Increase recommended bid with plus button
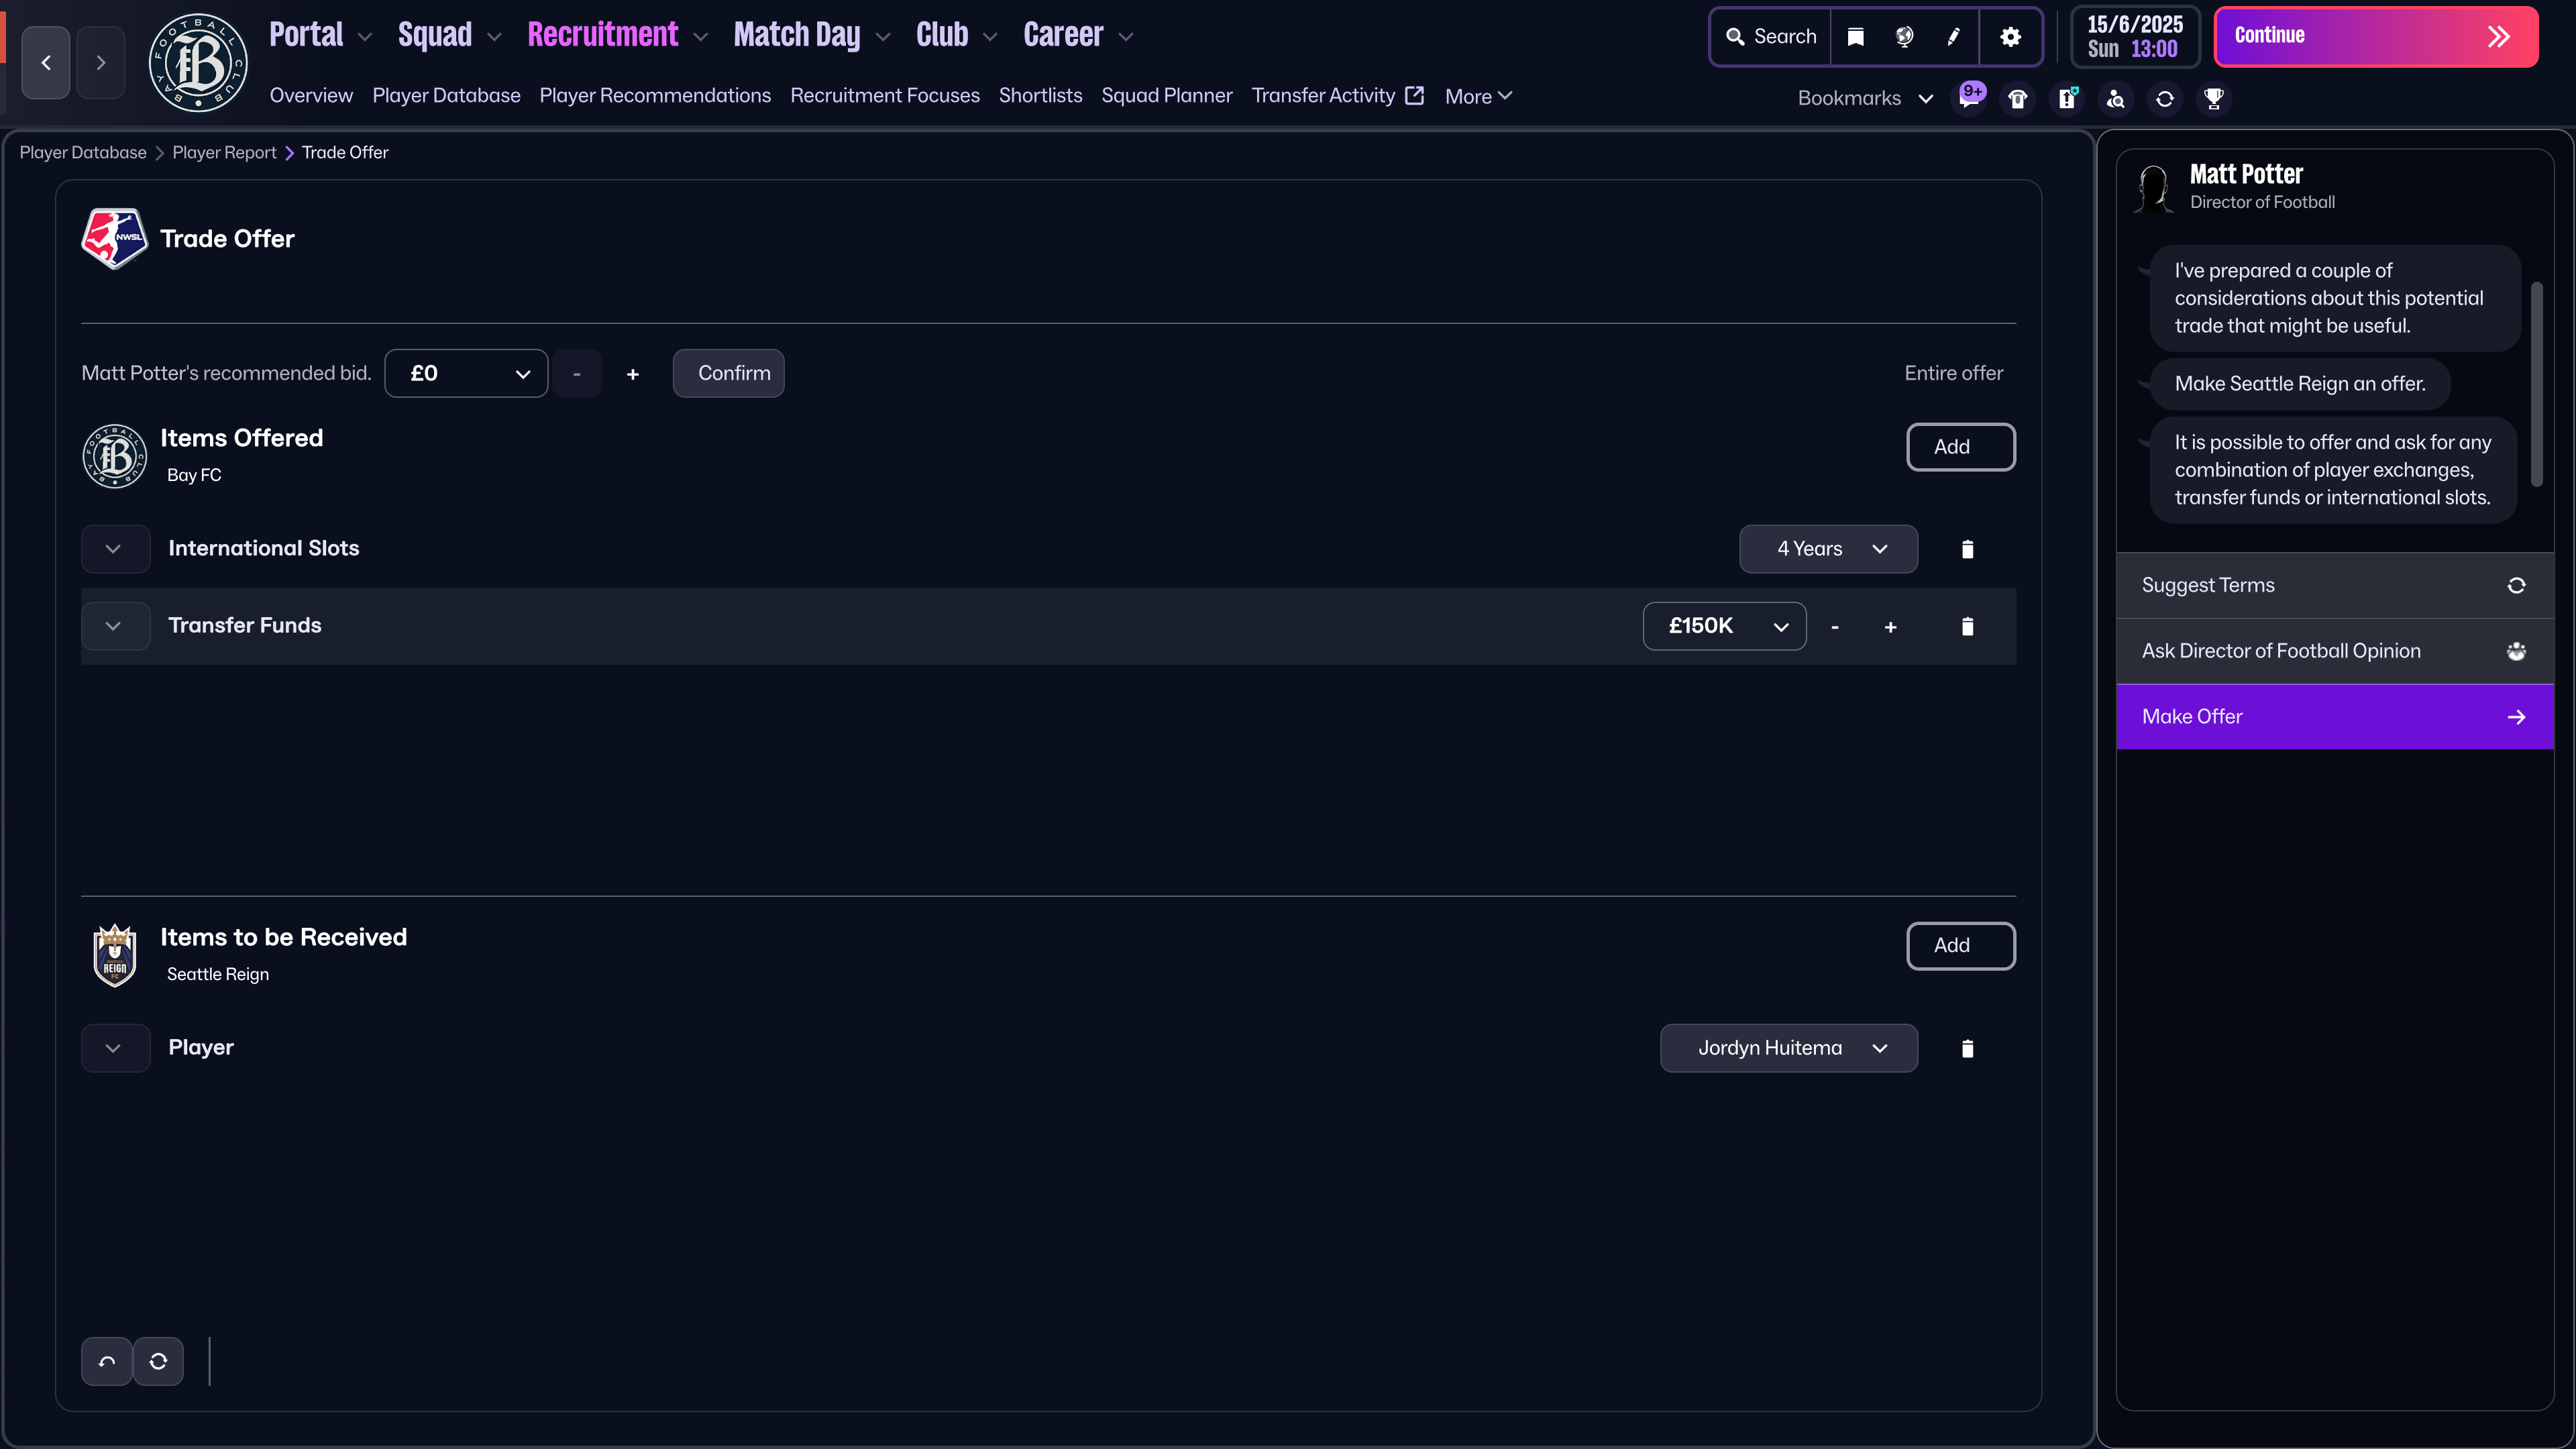Screen dimensions: 2576x1449 coord(632,374)
